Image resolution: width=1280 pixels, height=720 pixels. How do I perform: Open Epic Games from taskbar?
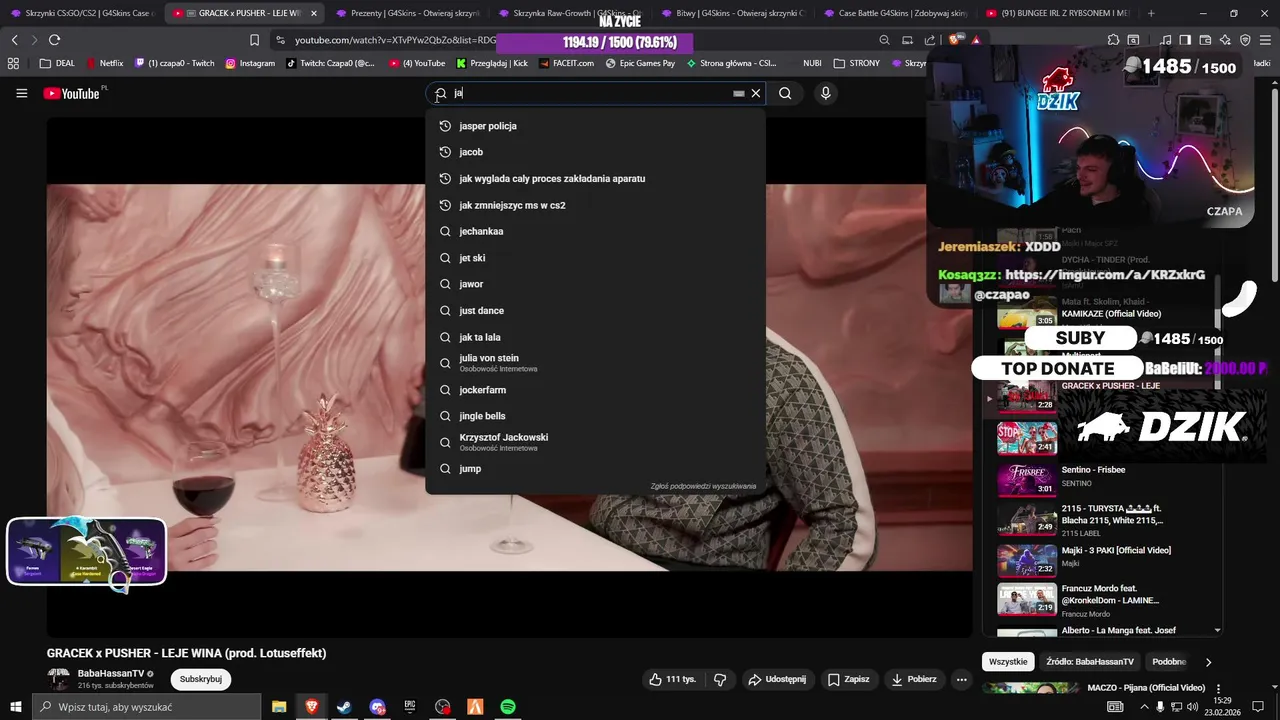pos(409,707)
